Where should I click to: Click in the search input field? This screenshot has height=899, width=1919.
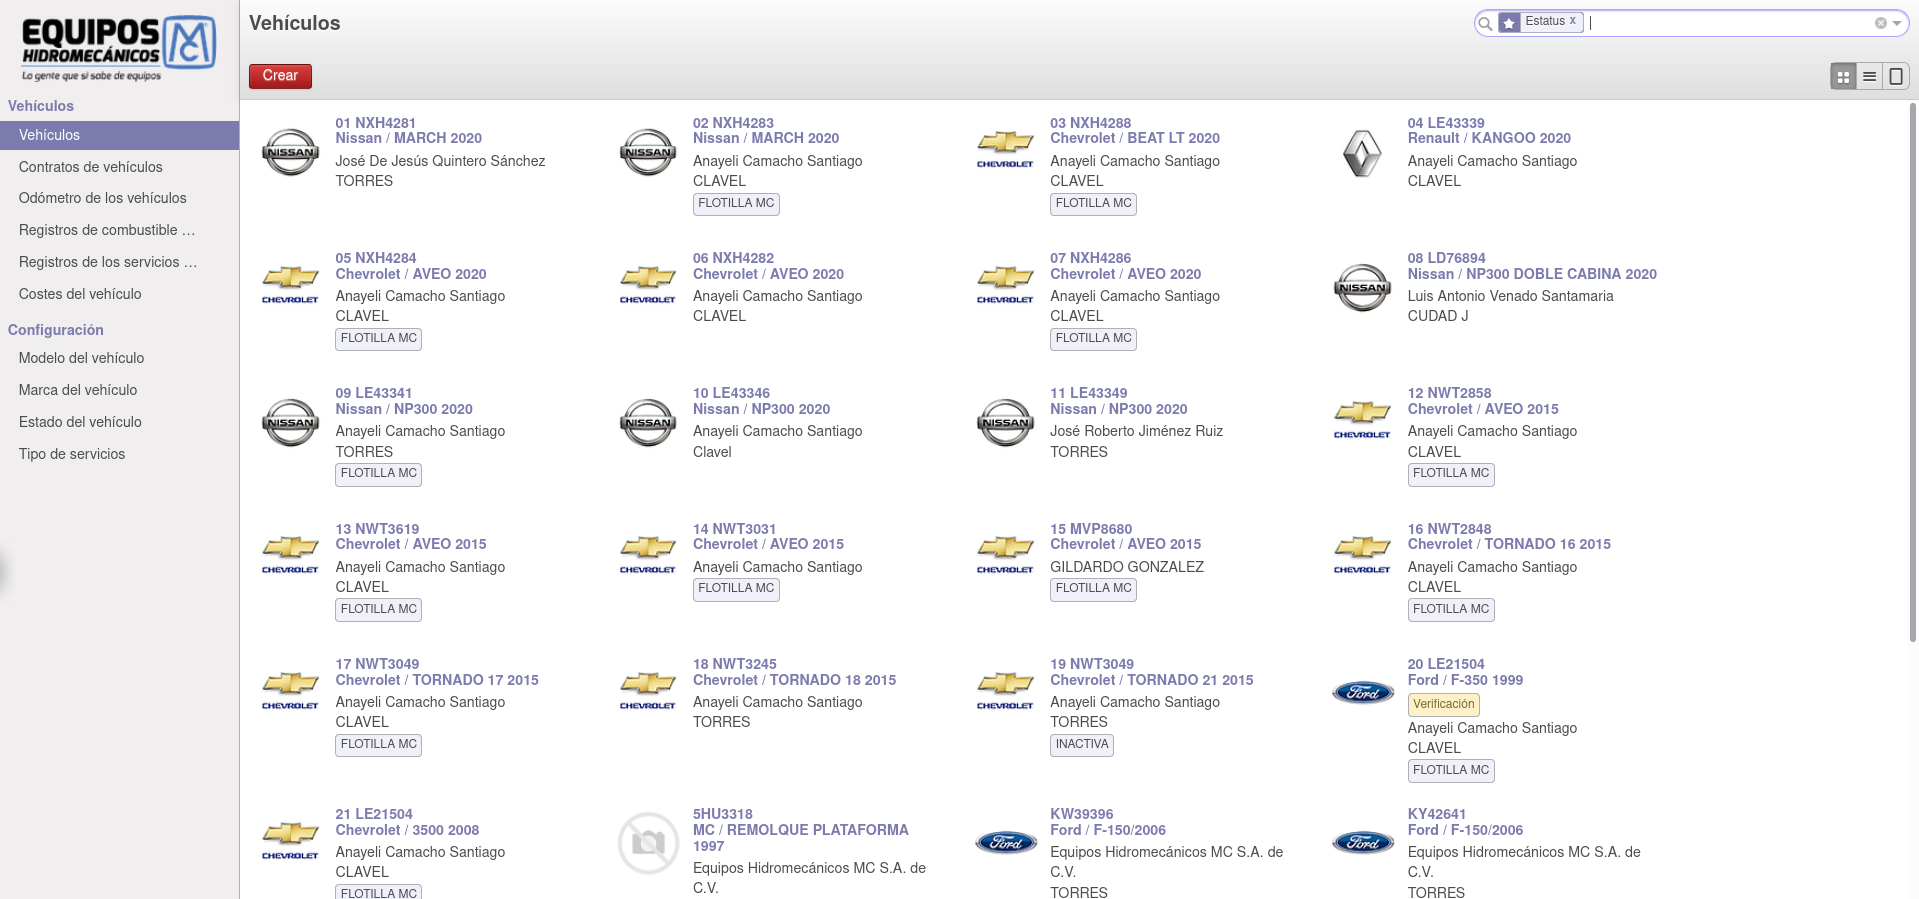click(1730, 23)
